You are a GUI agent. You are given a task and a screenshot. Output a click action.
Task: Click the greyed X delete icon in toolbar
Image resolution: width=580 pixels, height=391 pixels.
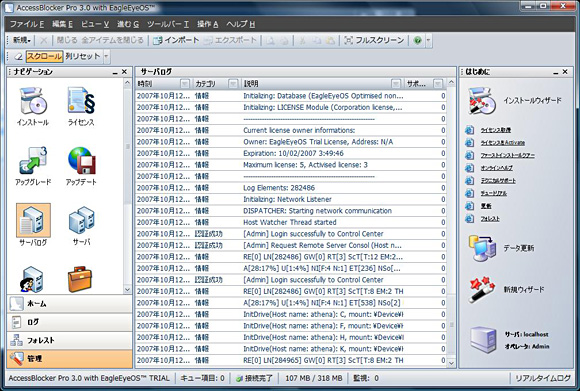click(x=43, y=40)
